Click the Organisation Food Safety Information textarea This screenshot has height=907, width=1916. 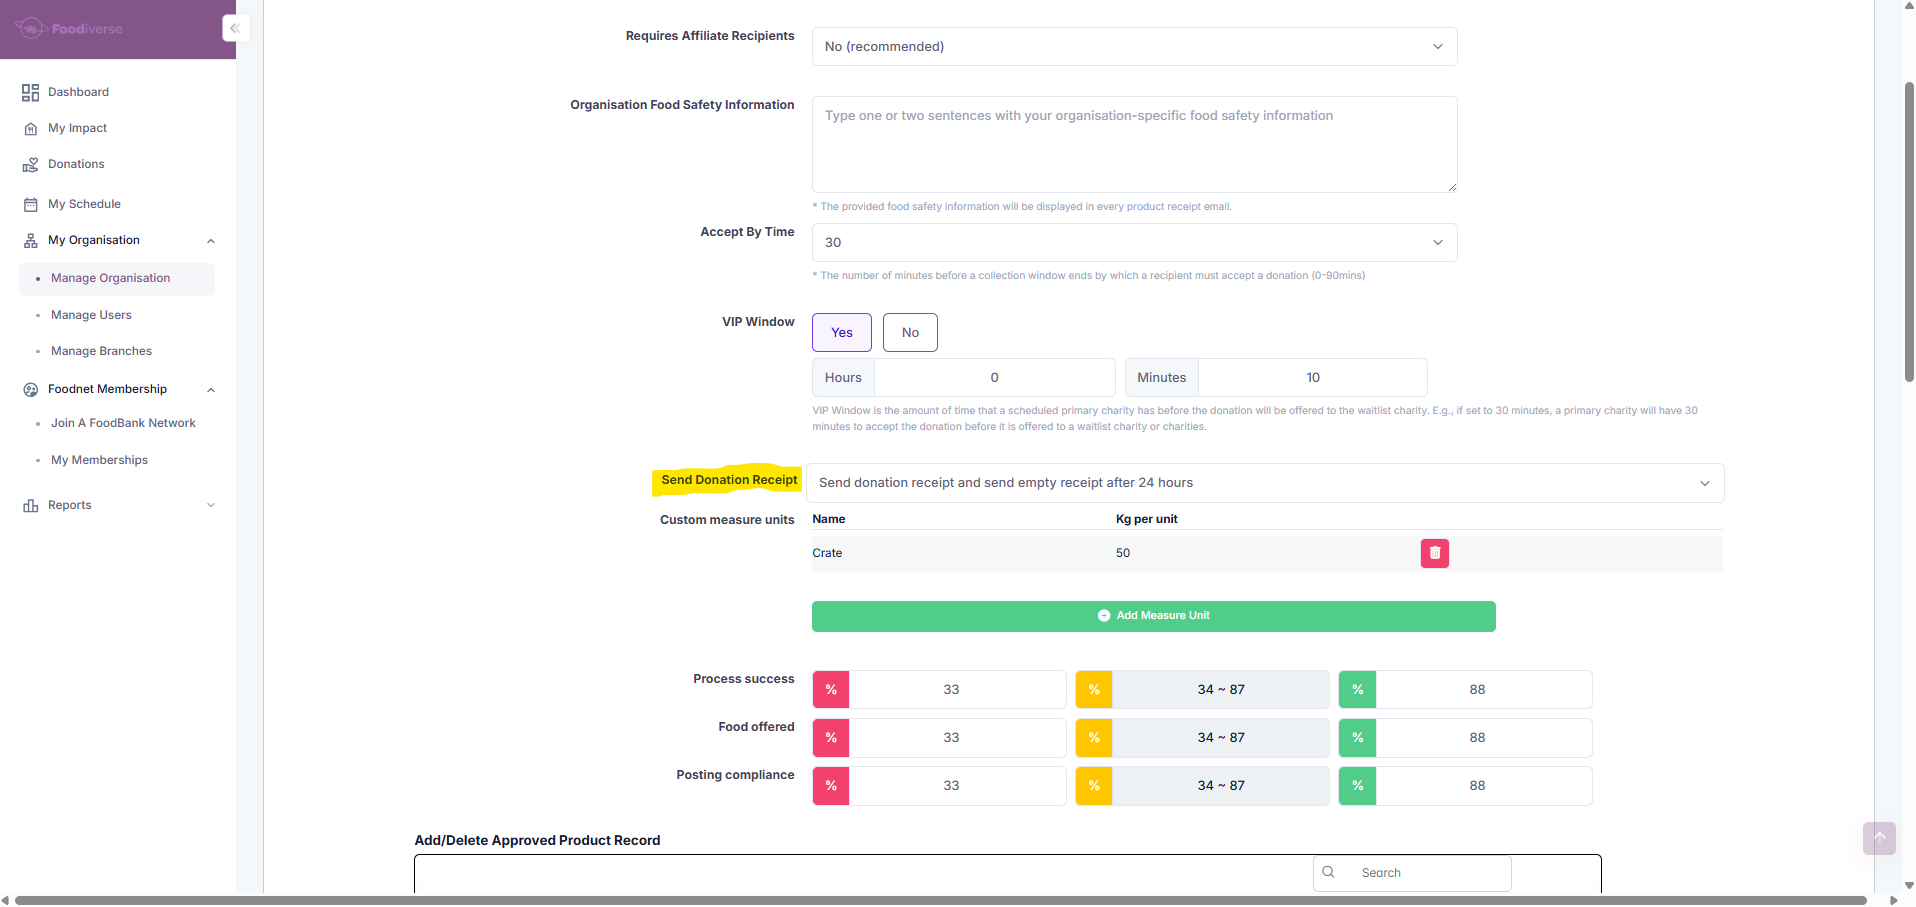1133,145
